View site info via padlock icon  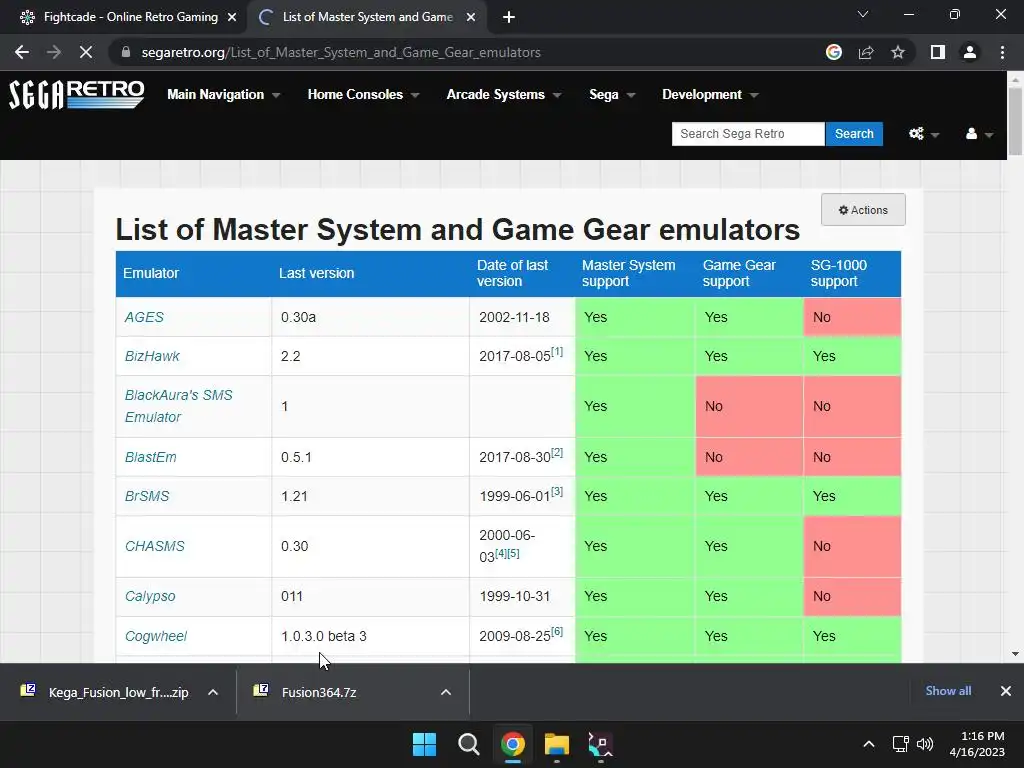tap(126, 52)
